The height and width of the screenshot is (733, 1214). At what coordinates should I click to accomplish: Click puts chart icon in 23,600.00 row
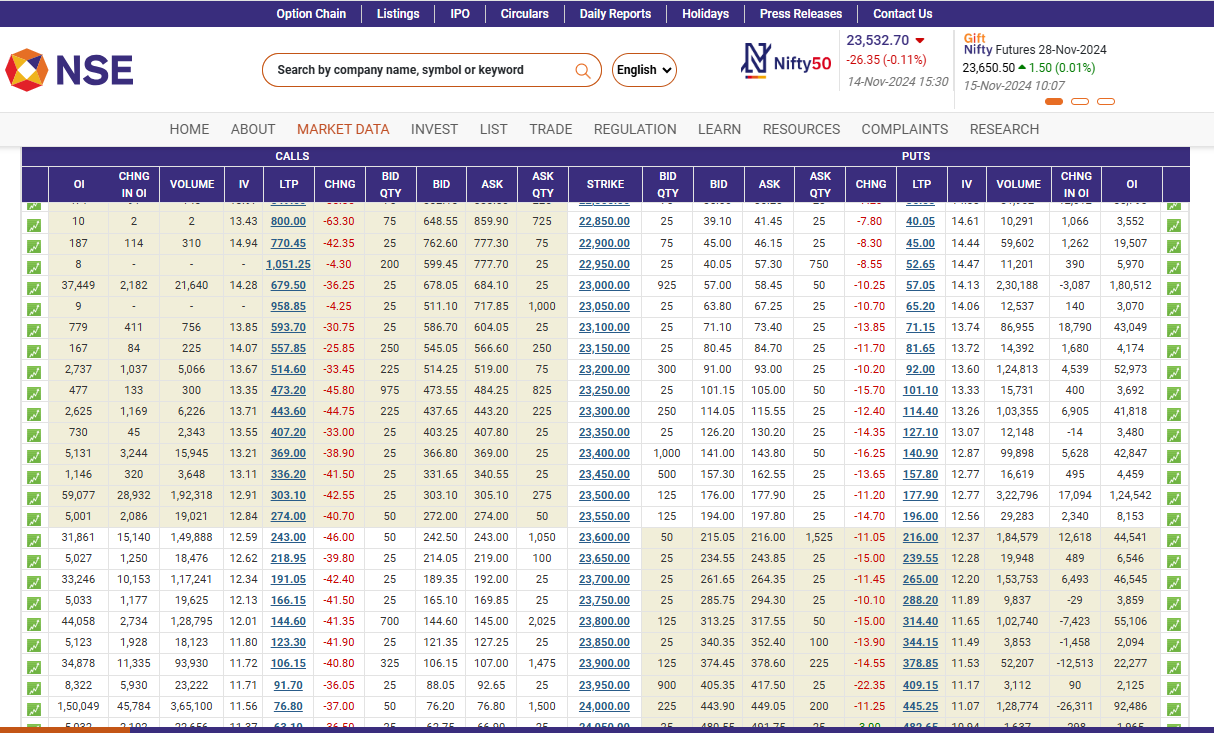(x=1174, y=540)
